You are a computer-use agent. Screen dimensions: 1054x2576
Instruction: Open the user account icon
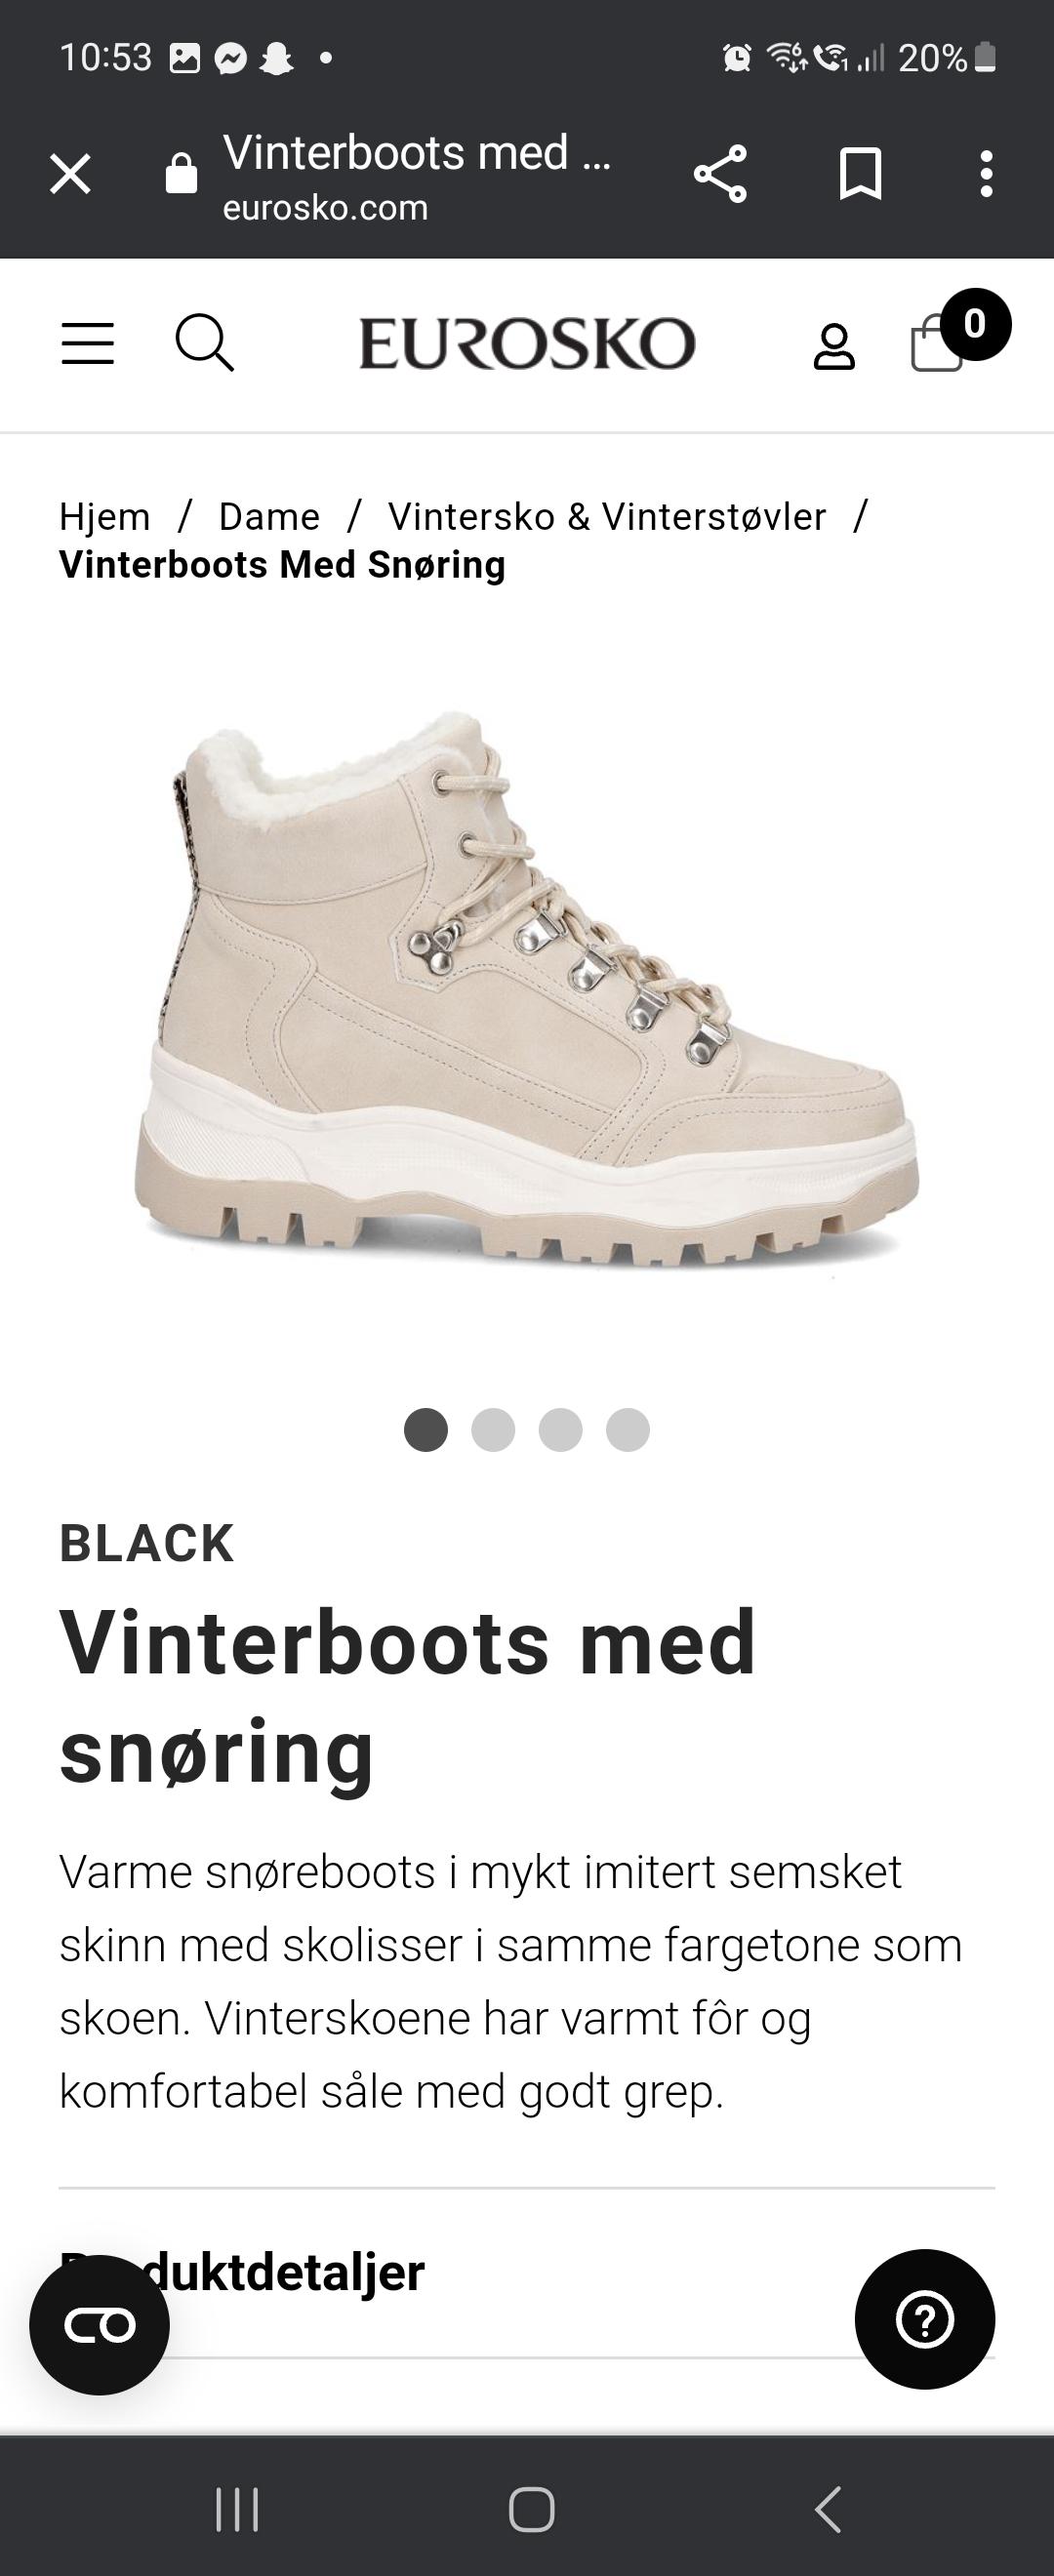pyautogui.click(x=834, y=347)
